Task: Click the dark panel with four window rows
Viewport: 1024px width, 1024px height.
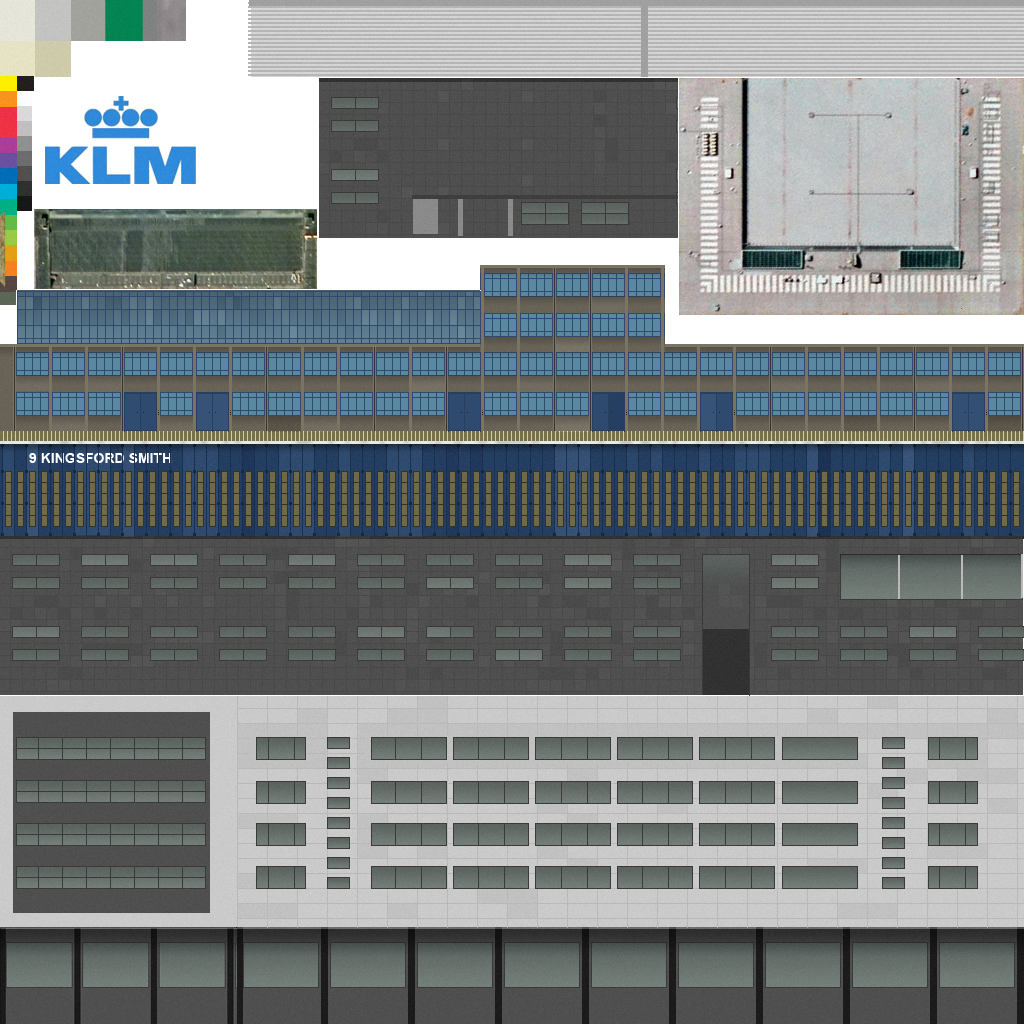Action: point(111,812)
